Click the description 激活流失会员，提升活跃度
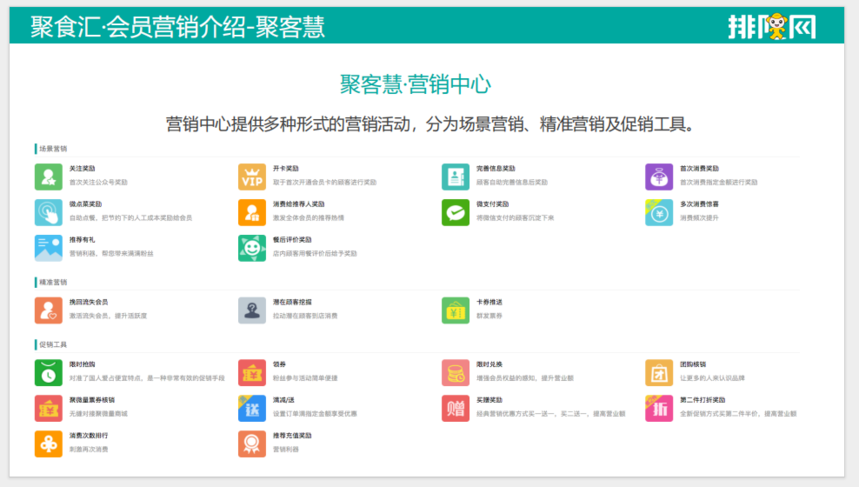The width and height of the screenshot is (859, 487). pyautogui.click(x=108, y=316)
